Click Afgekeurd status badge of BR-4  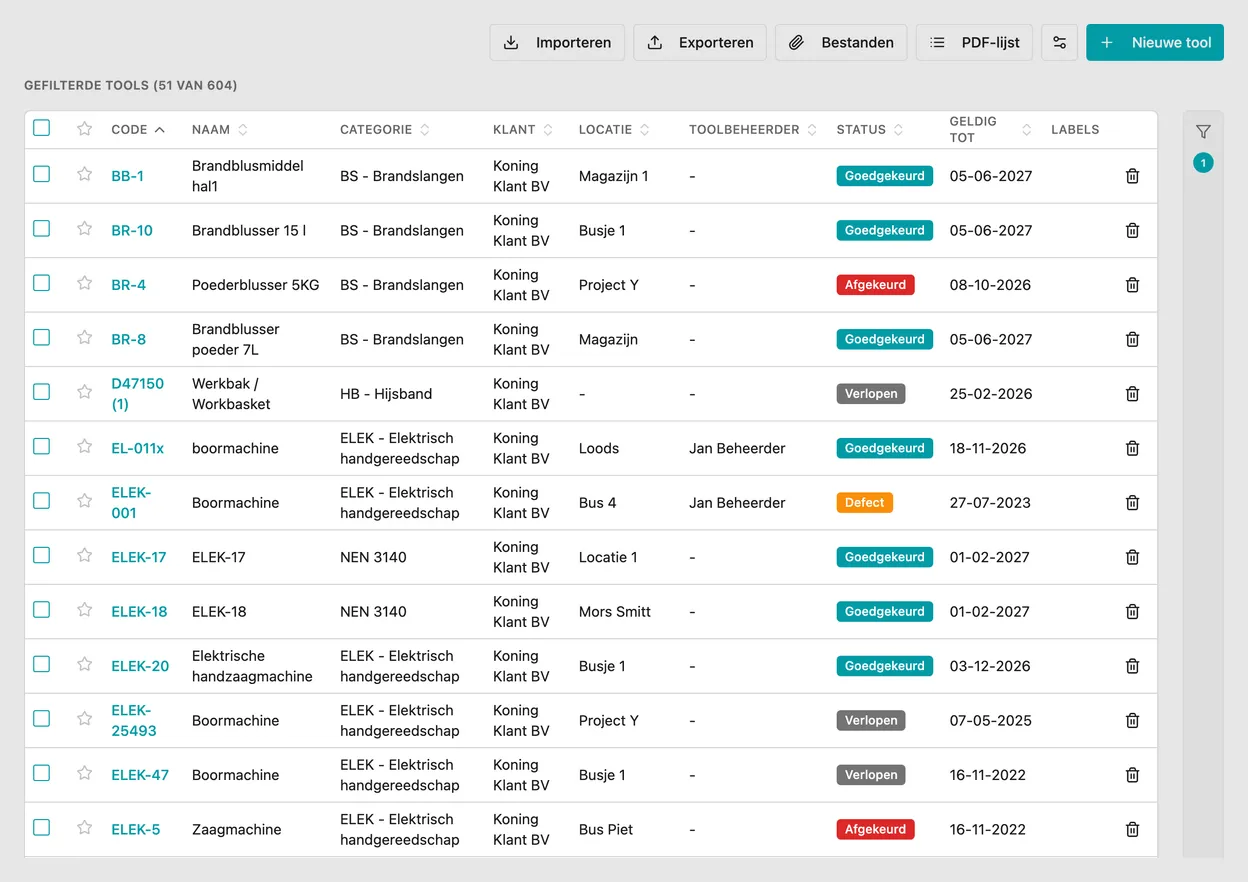(875, 285)
